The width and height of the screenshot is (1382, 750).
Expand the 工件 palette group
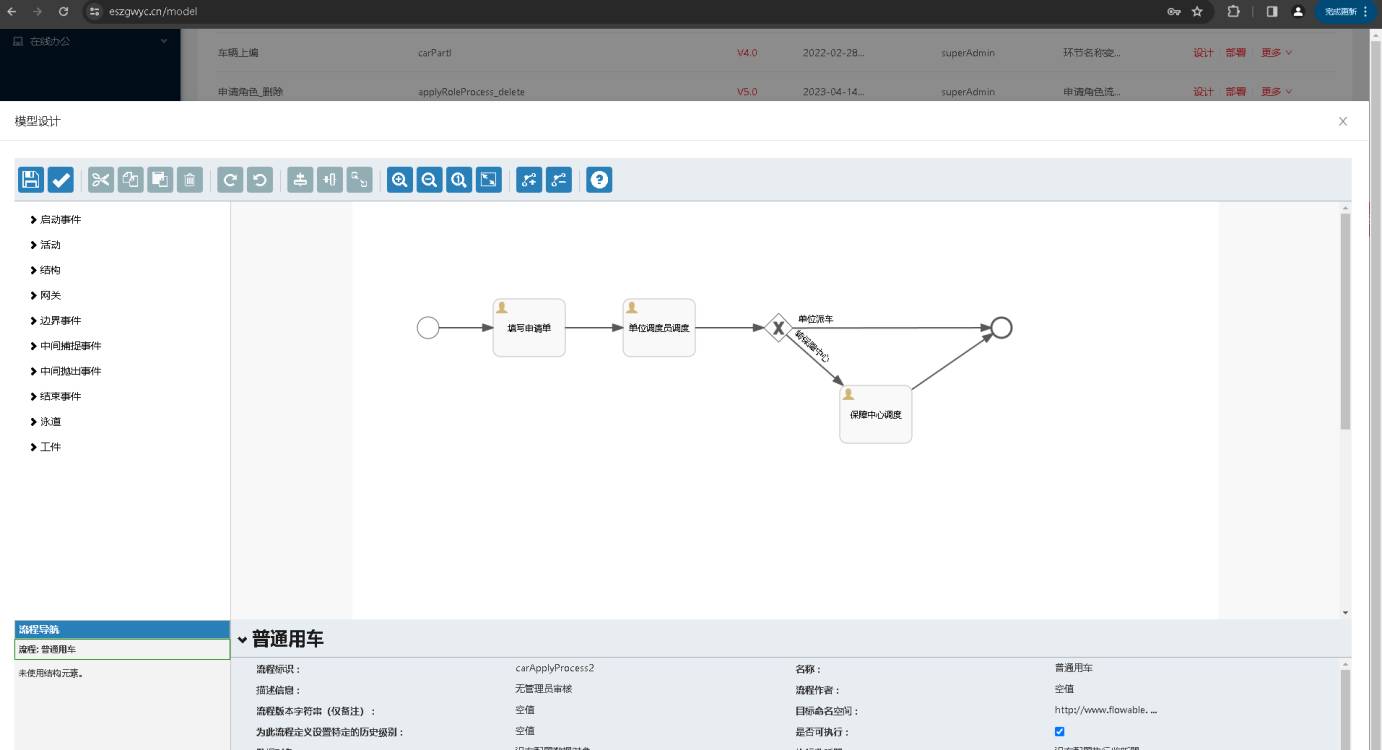coord(46,447)
